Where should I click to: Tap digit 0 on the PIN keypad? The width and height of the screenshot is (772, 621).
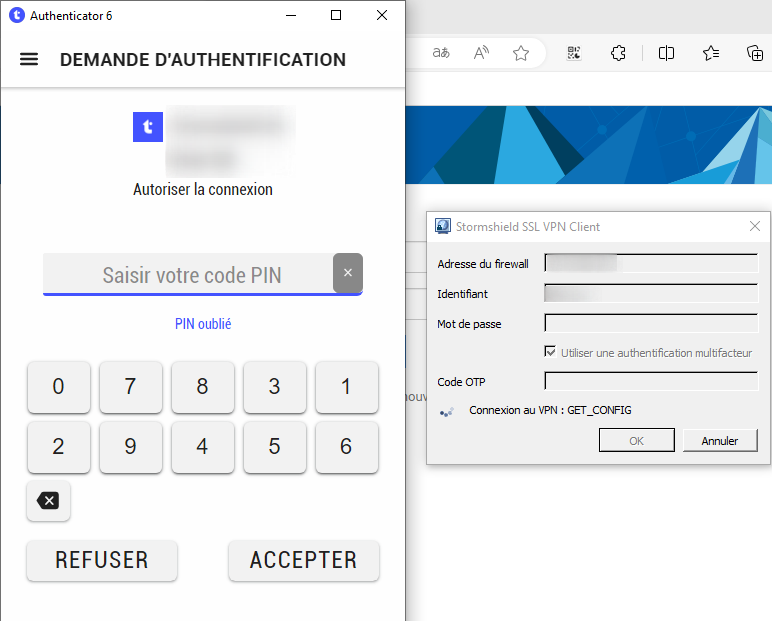58,387
